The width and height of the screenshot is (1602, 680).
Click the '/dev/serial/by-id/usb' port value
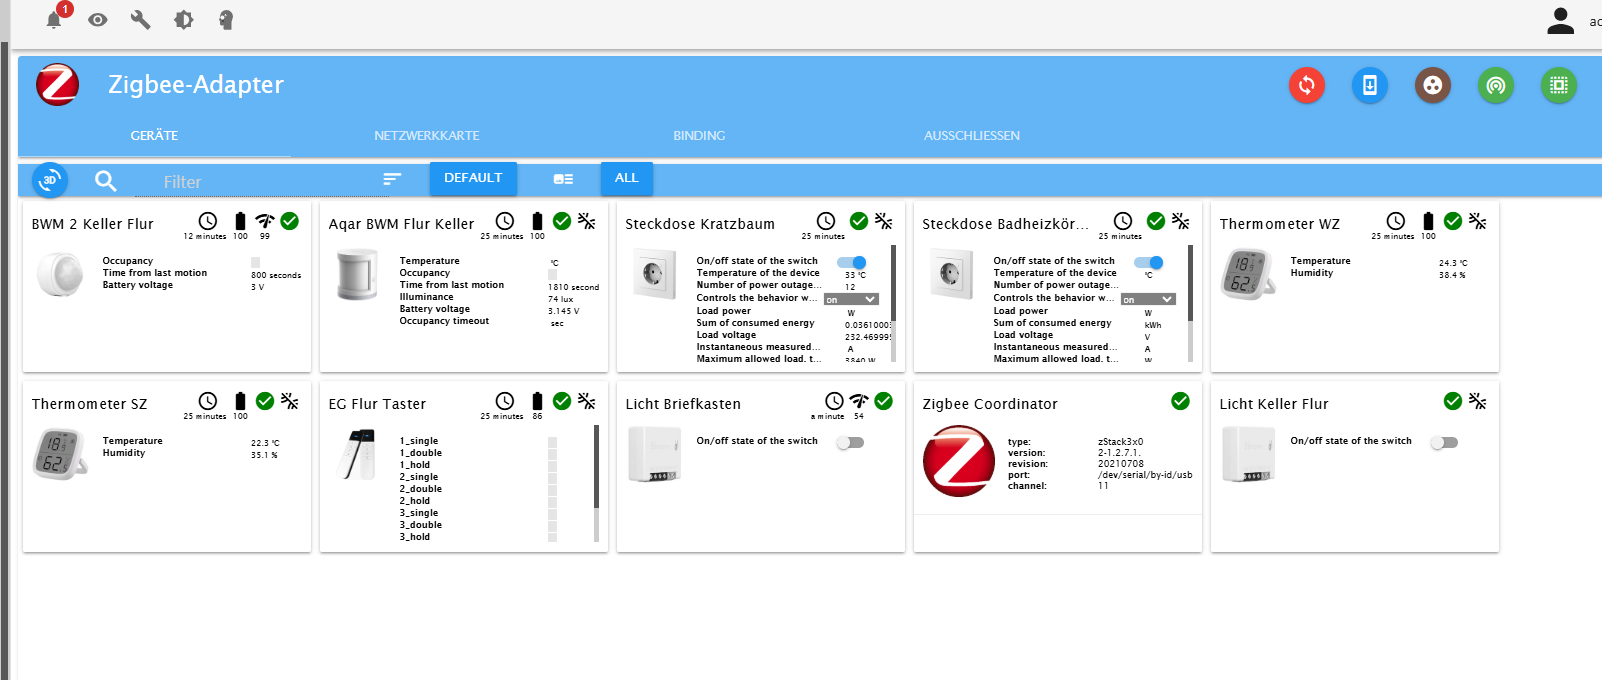[1145, 475]
